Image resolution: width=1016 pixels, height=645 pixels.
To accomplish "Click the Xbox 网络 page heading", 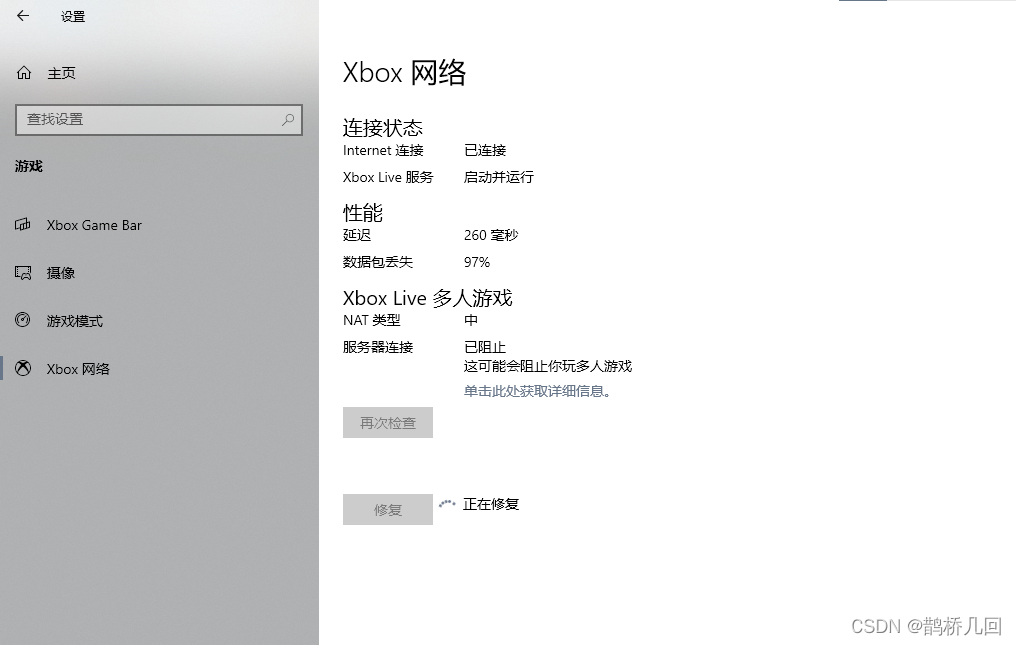I will (404, 72).
